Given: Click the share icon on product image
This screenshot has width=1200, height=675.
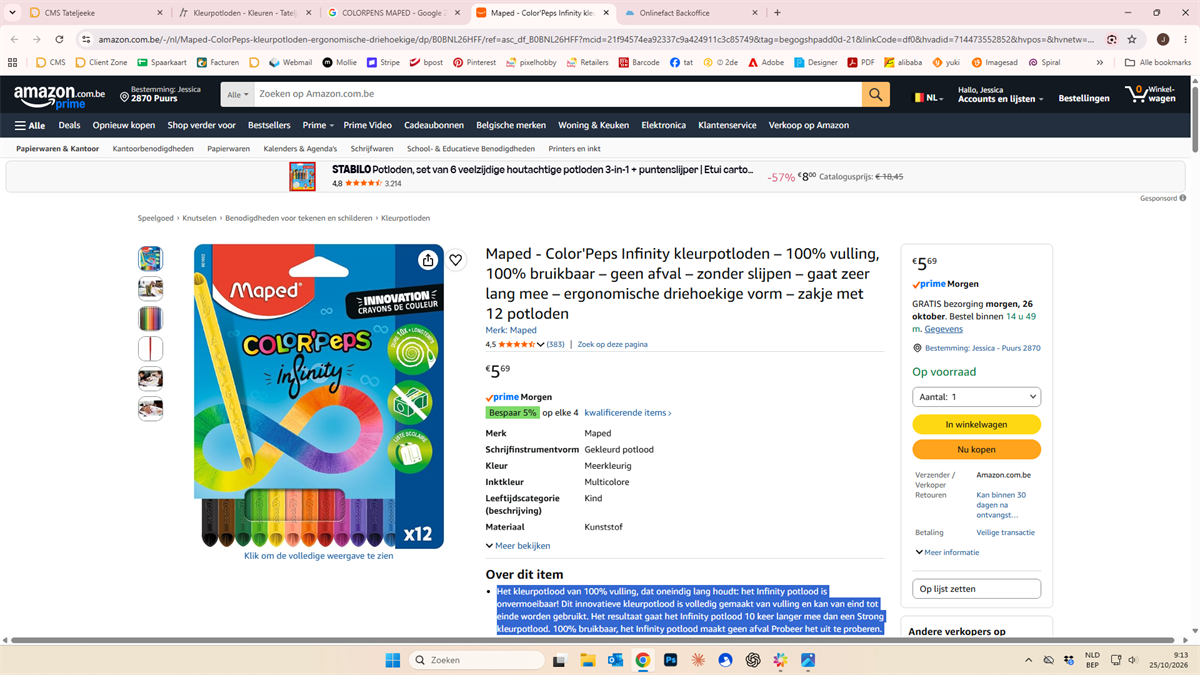Looking at the screenshot, I should pos(428,260).
